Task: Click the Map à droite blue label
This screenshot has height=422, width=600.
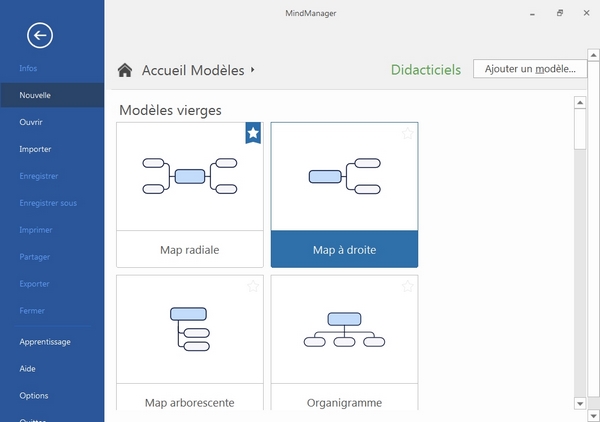Action: point(344,249)
